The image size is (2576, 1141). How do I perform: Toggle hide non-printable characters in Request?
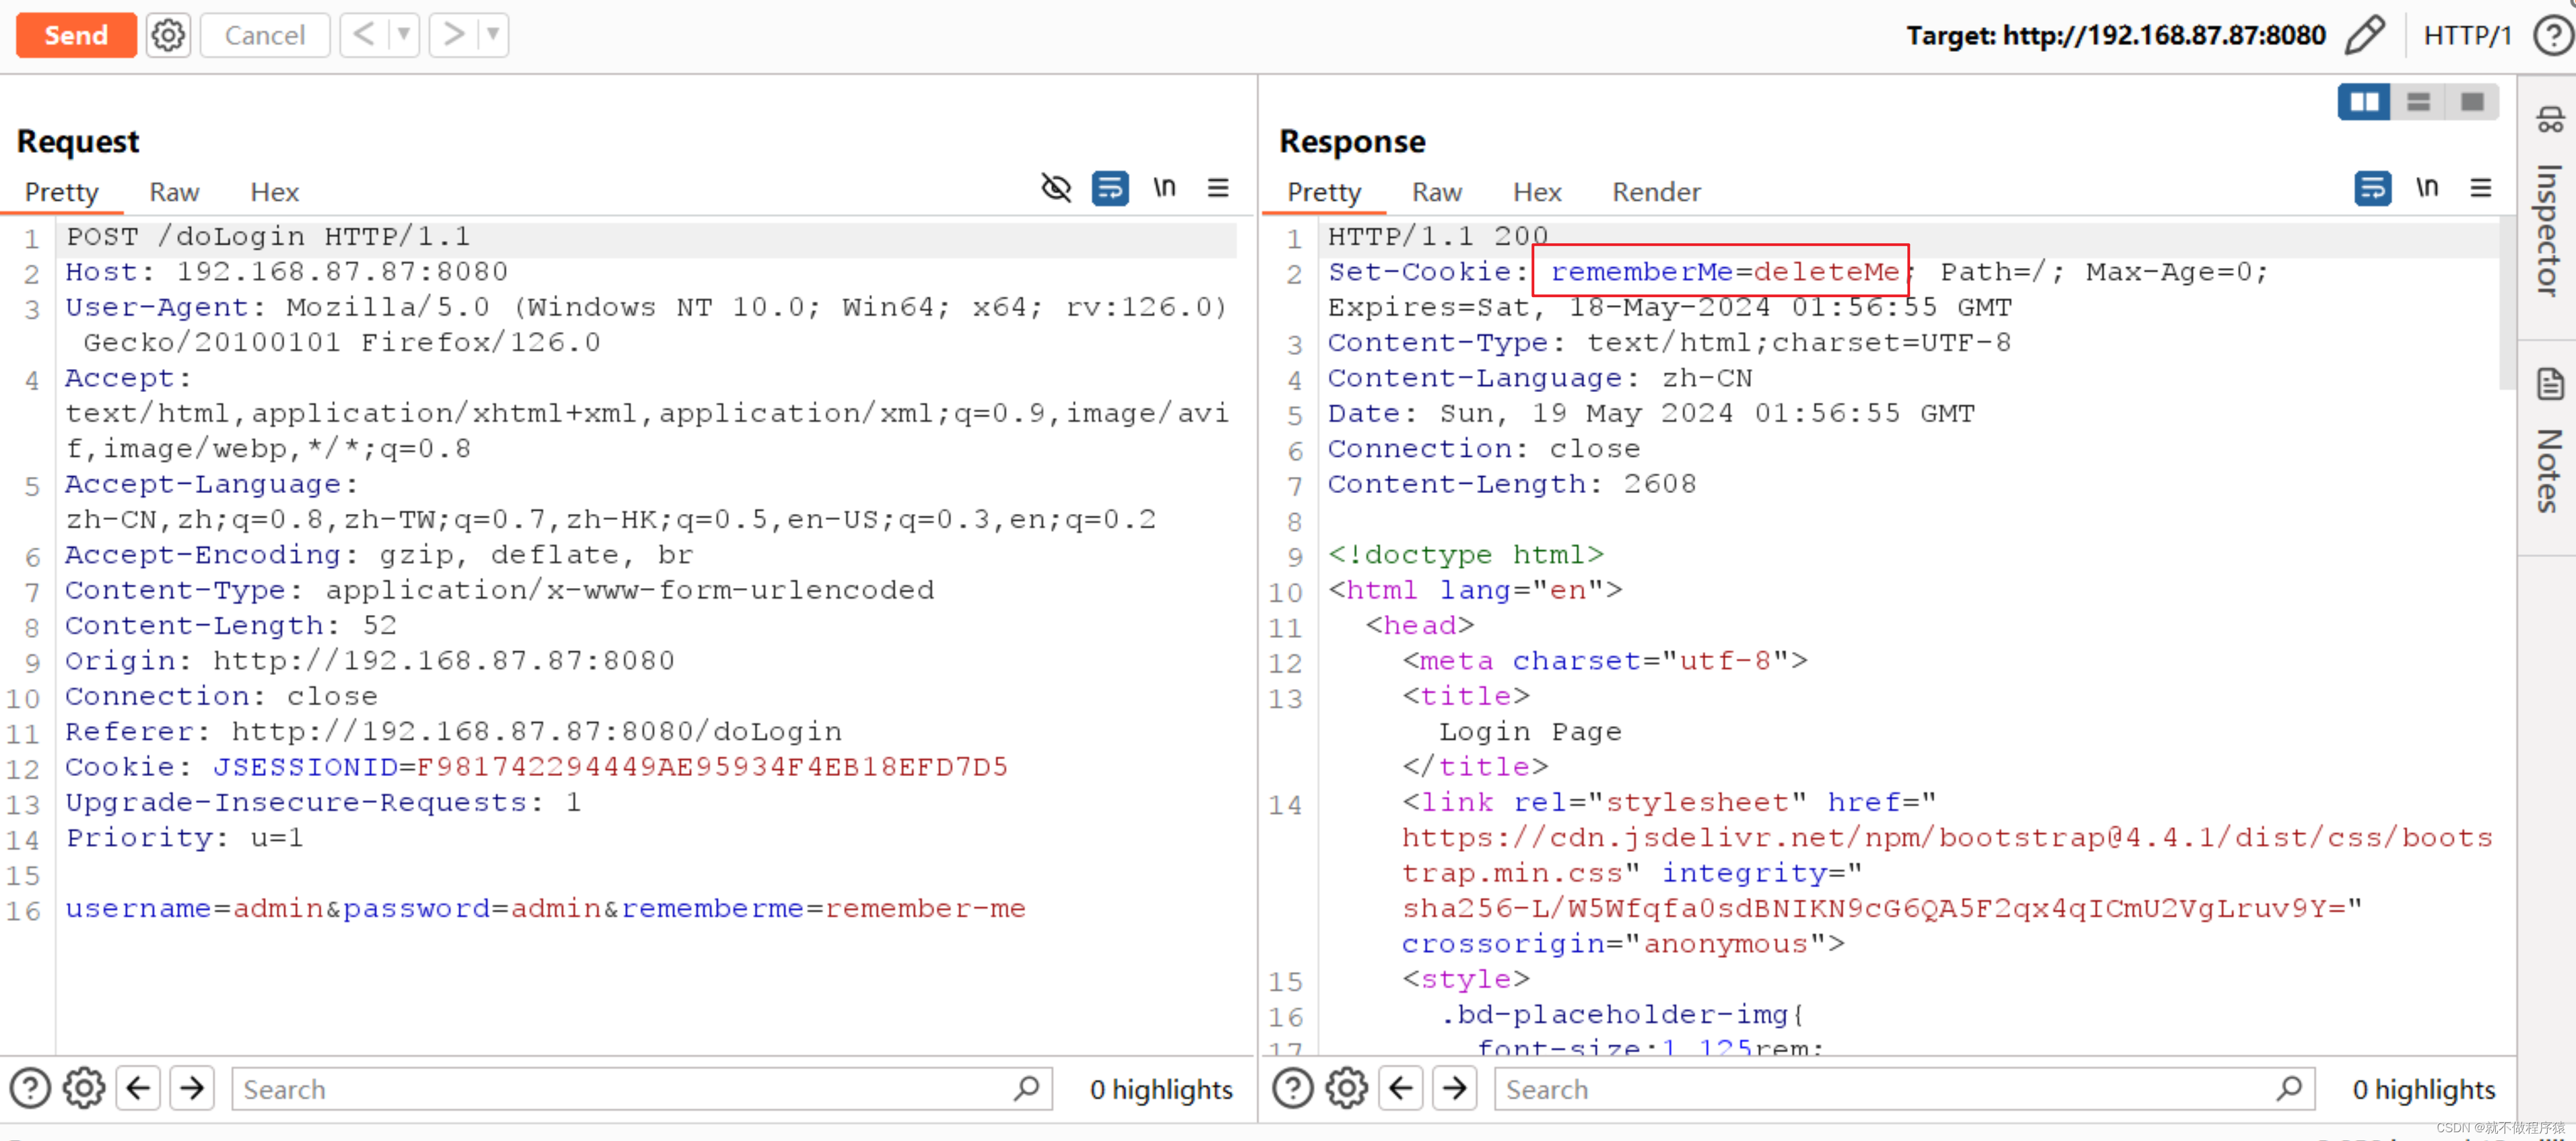click(x=1056, y=187)
